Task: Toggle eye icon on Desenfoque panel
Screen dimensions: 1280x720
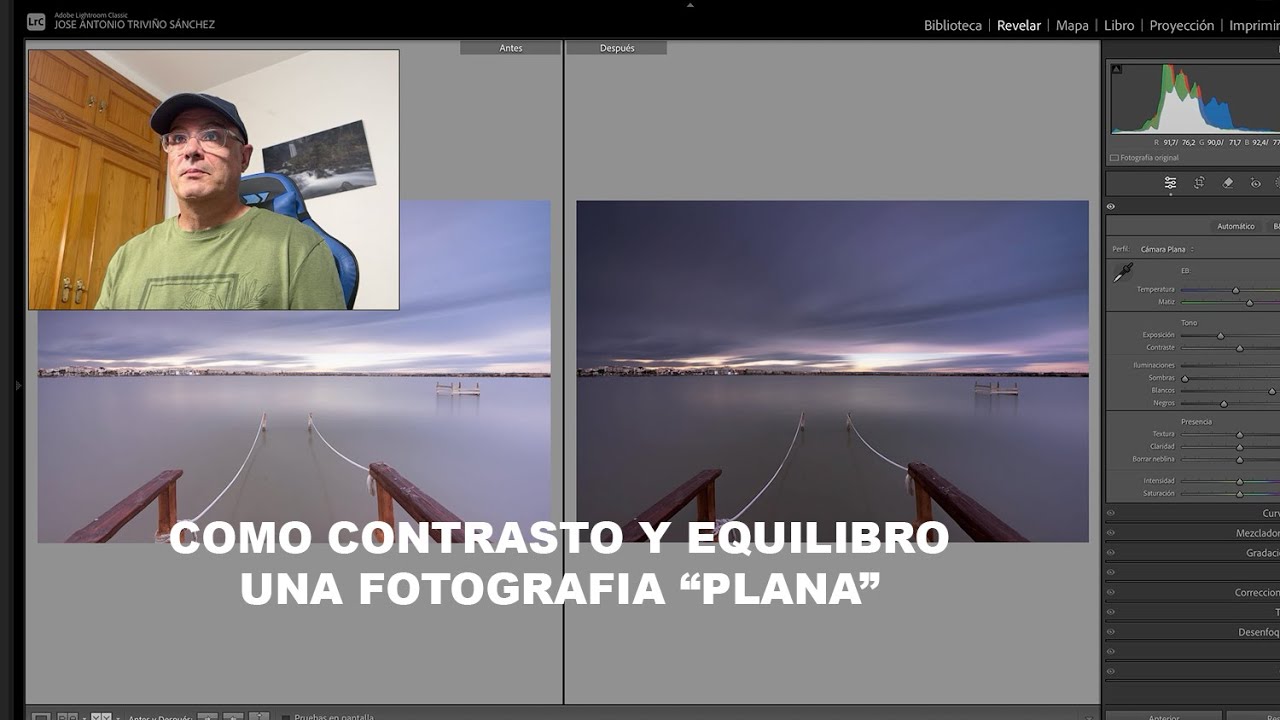Action: click(x=1111, y=632)
